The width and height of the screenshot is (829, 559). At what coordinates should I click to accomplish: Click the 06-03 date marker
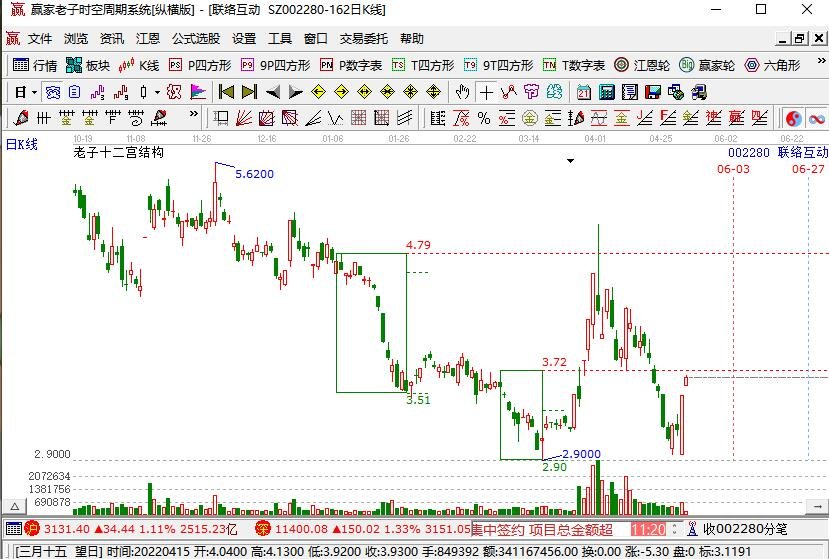click(x=733, y=169)
